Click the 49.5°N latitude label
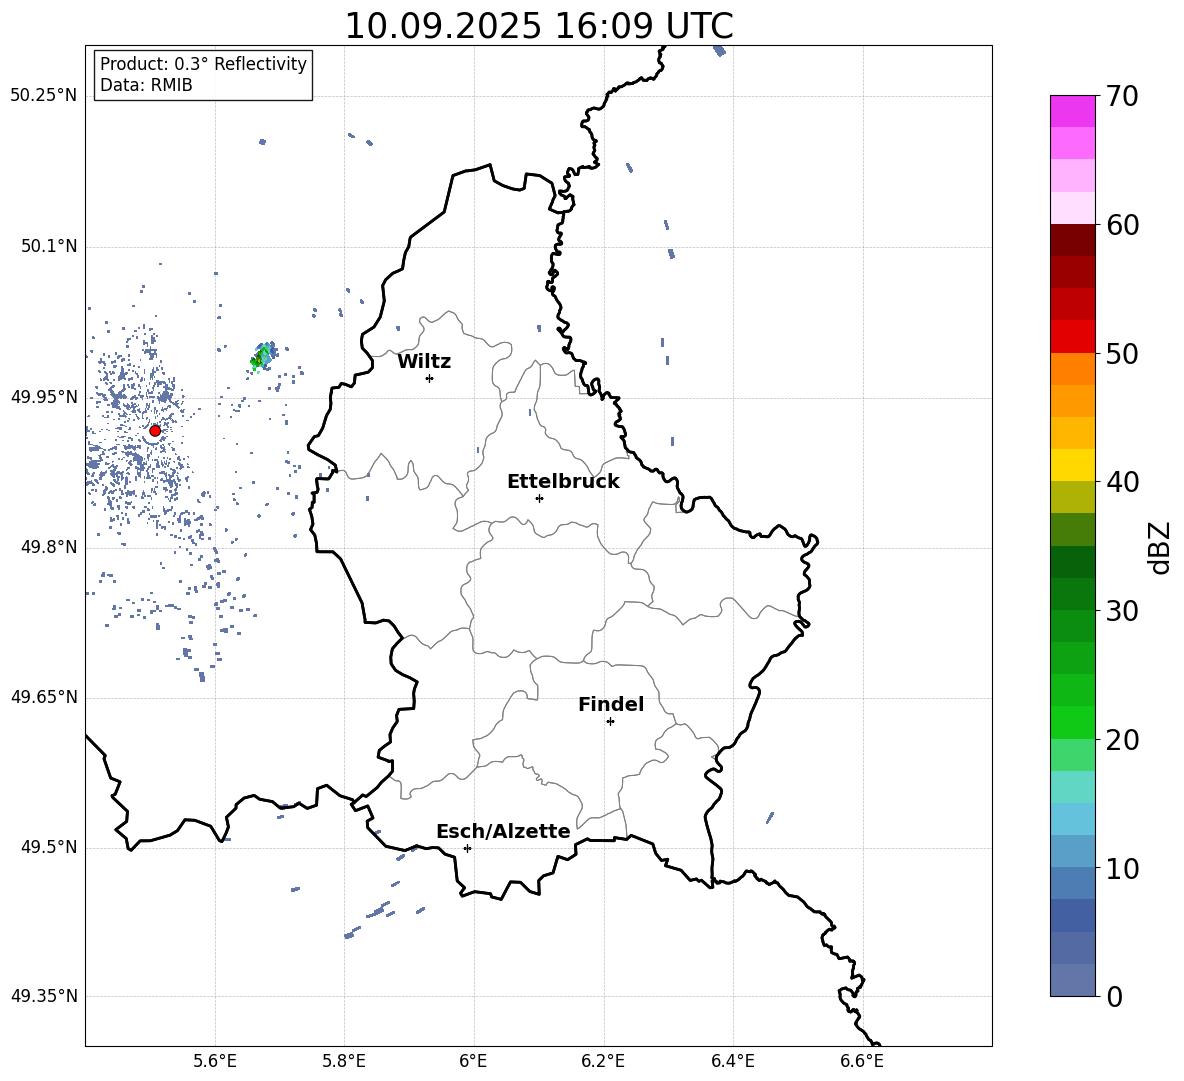 49,847
